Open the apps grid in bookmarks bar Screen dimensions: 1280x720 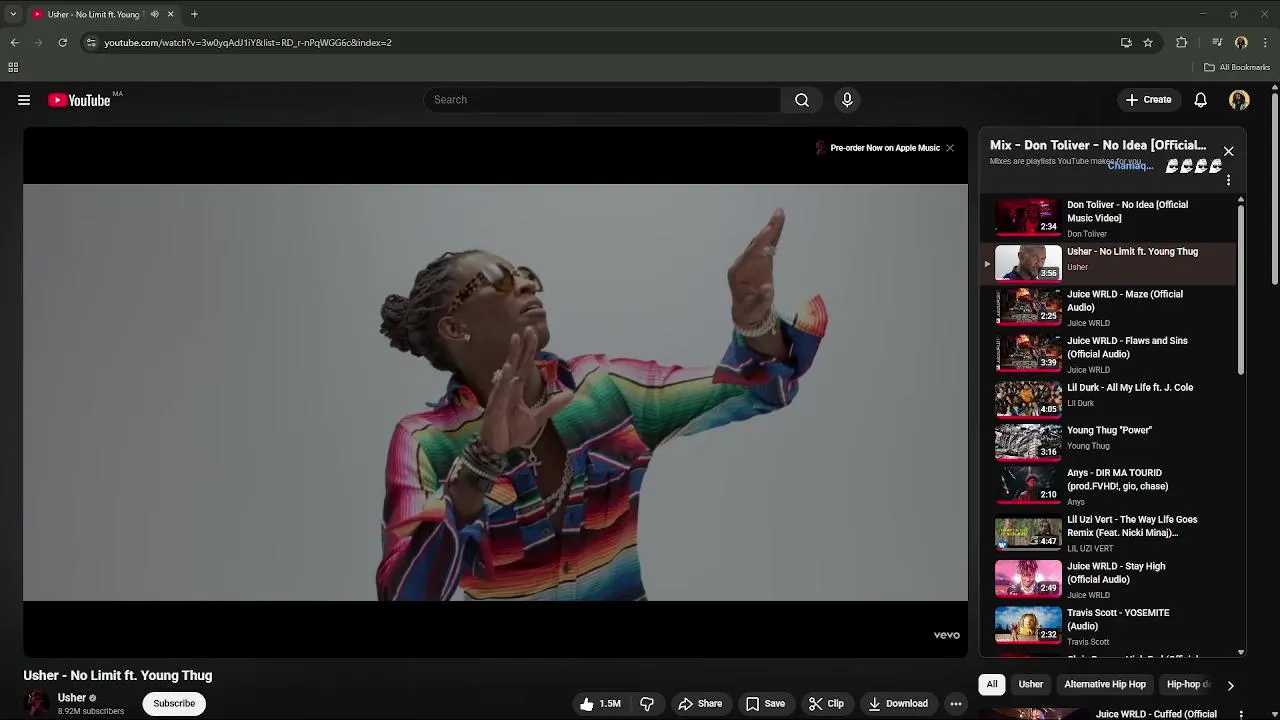click(13, 67)
